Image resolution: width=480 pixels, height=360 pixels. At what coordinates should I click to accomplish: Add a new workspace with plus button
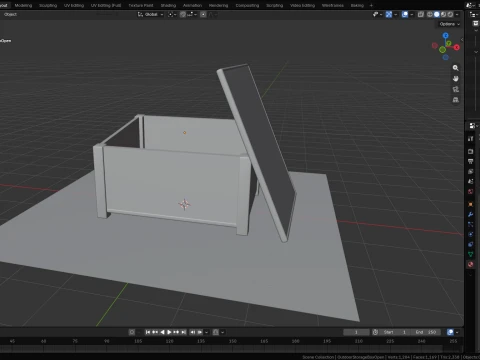click(x=371, y=5)
